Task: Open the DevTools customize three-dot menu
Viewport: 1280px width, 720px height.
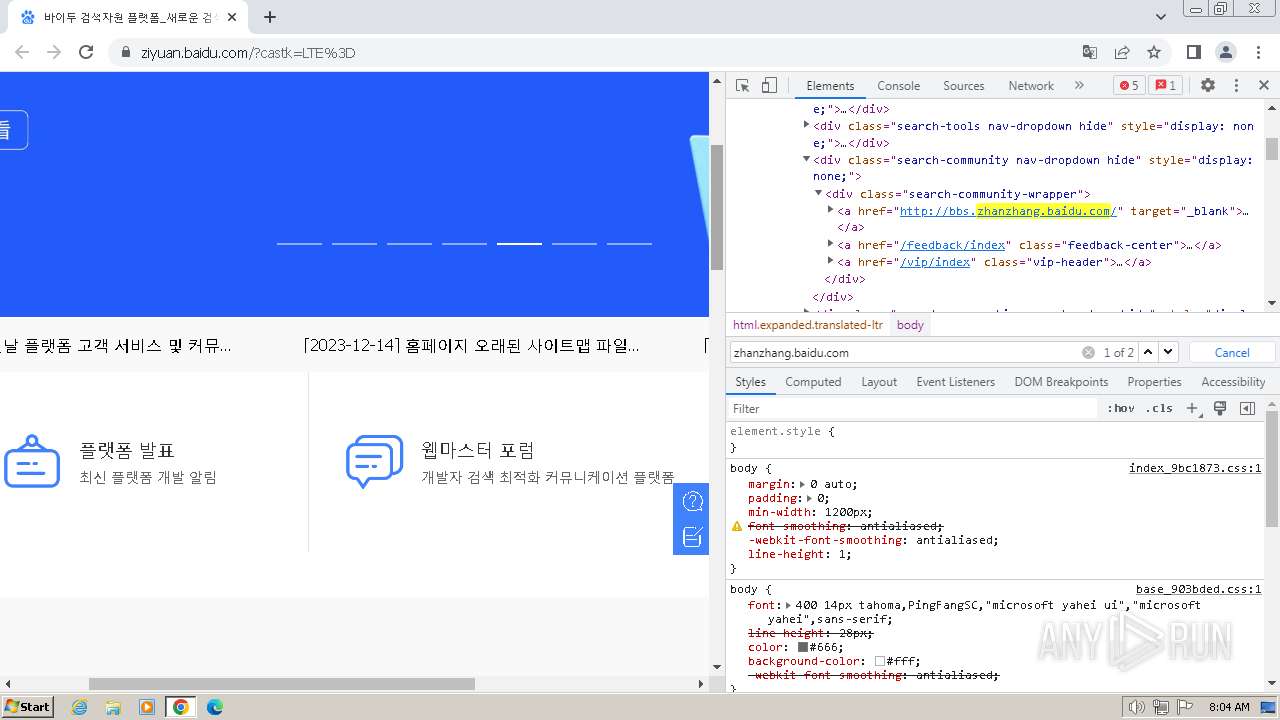Action: (x=1236, y=85)
